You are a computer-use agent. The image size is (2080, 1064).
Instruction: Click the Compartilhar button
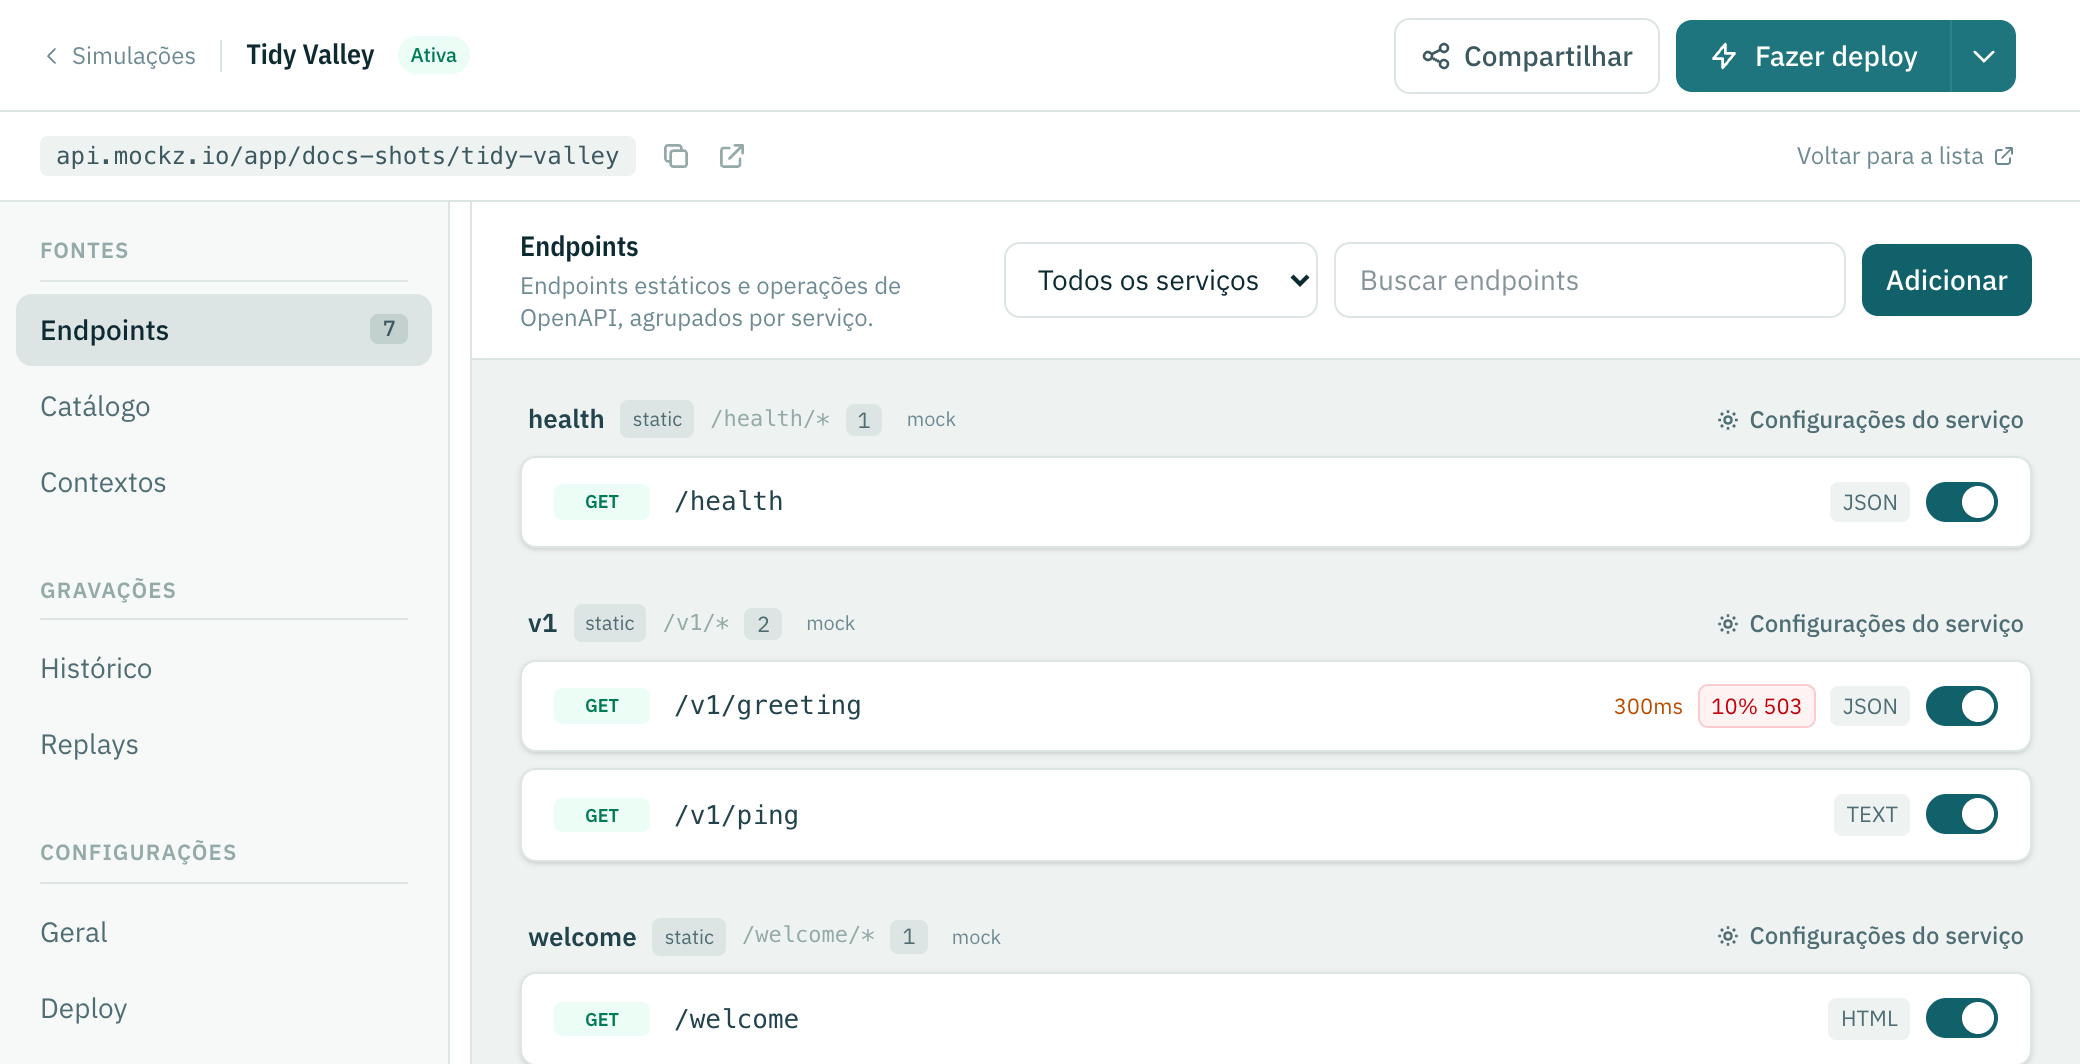[1526, 56]
